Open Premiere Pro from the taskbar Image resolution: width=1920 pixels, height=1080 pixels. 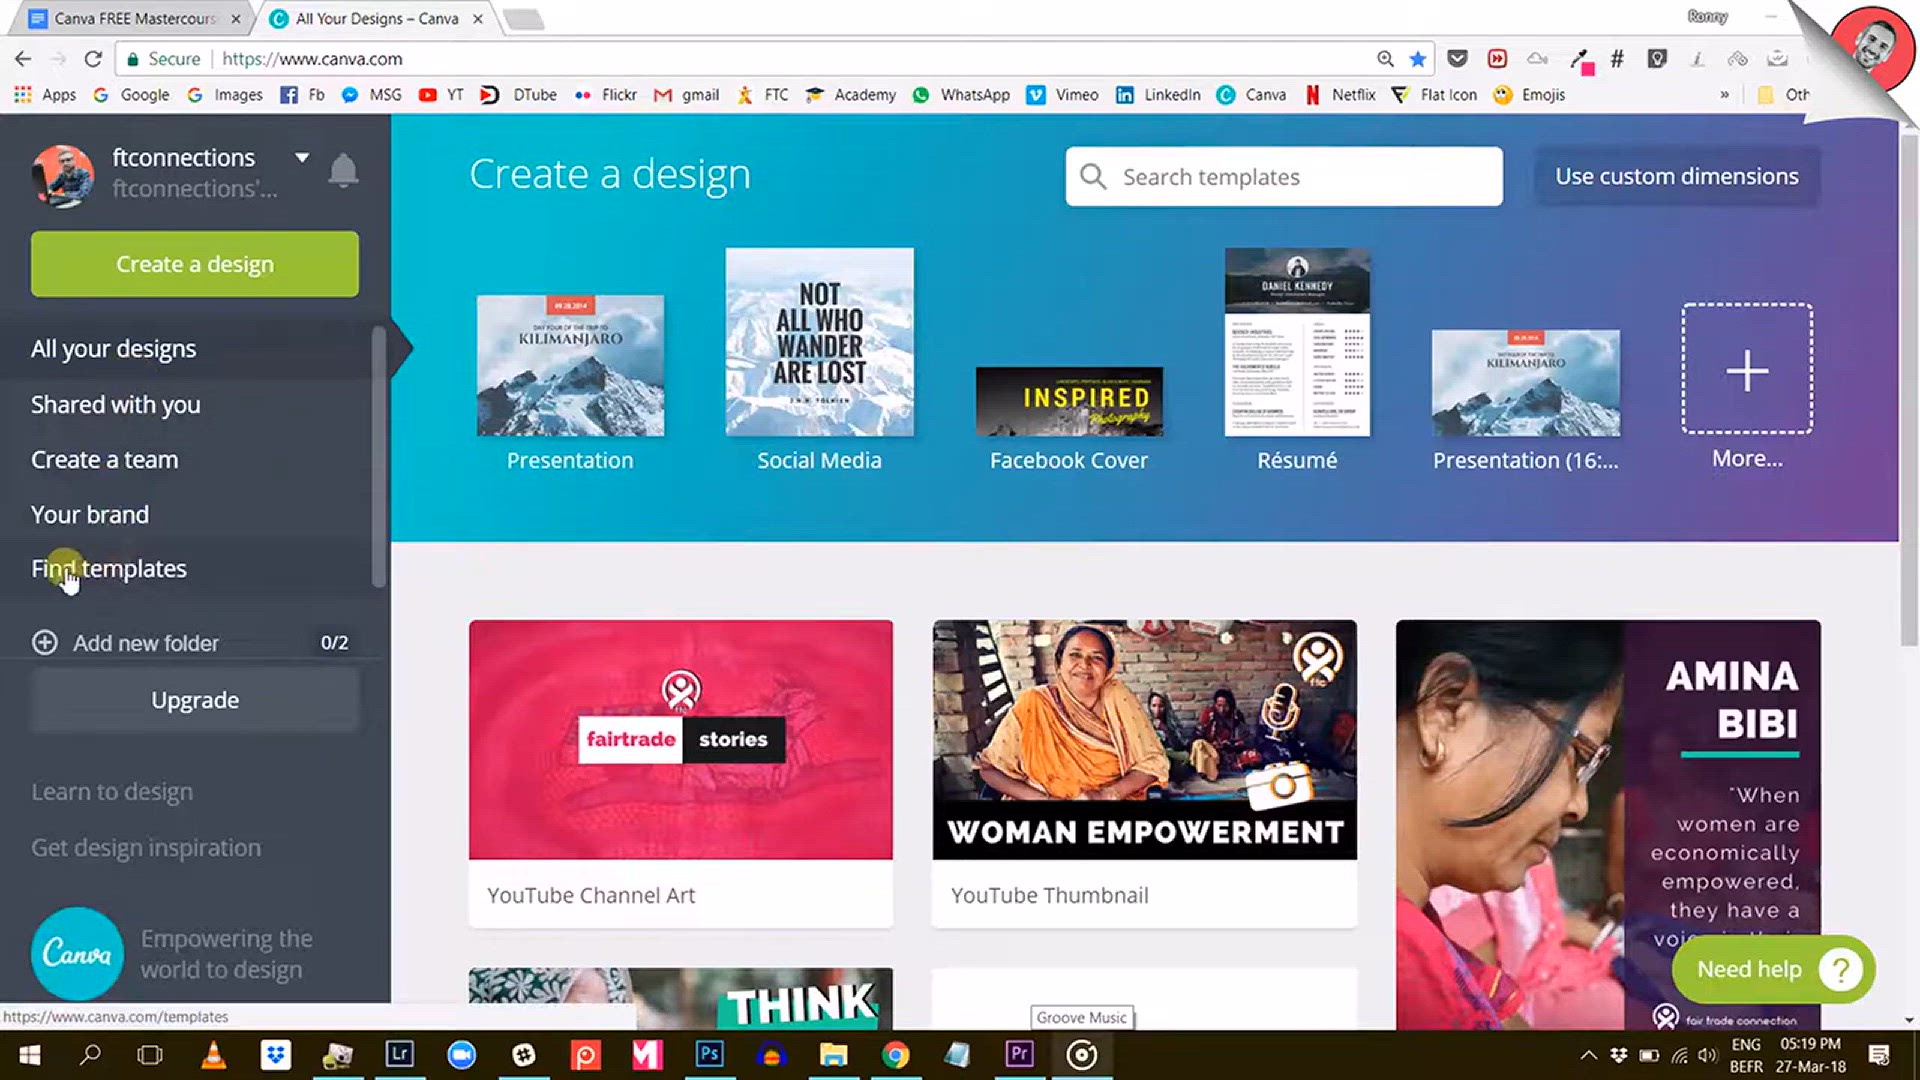click(x=1019, y=1055)
